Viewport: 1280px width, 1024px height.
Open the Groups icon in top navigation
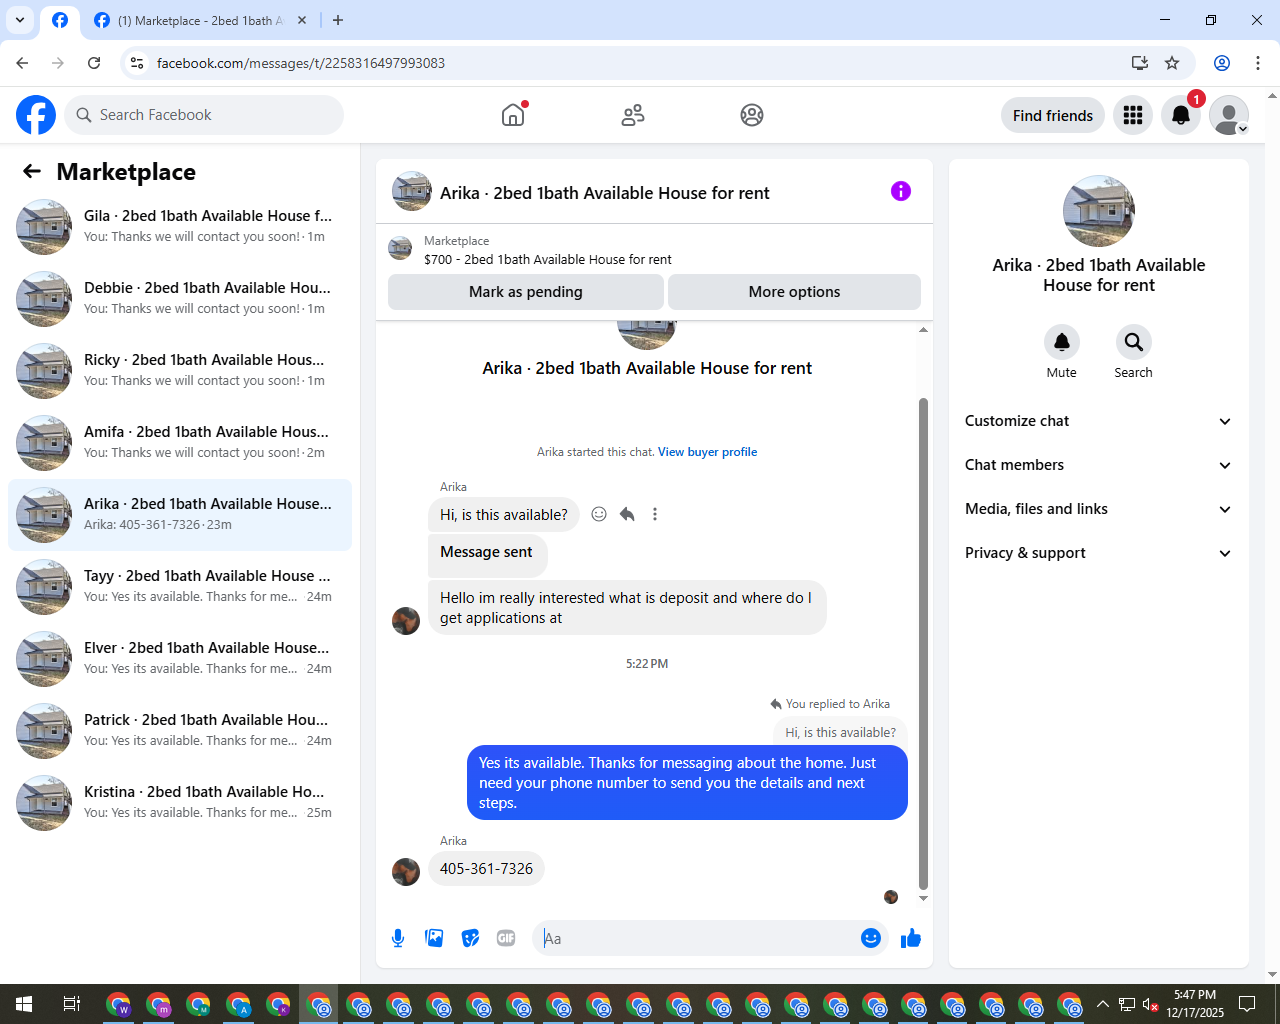pyautogui.click(x=752, y=115)
